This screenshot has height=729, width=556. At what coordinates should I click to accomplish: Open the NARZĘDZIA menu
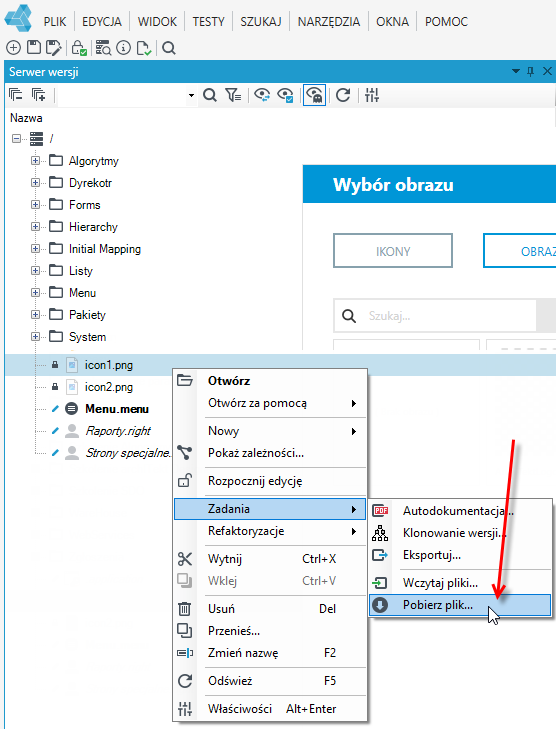(x=329, y=22)
